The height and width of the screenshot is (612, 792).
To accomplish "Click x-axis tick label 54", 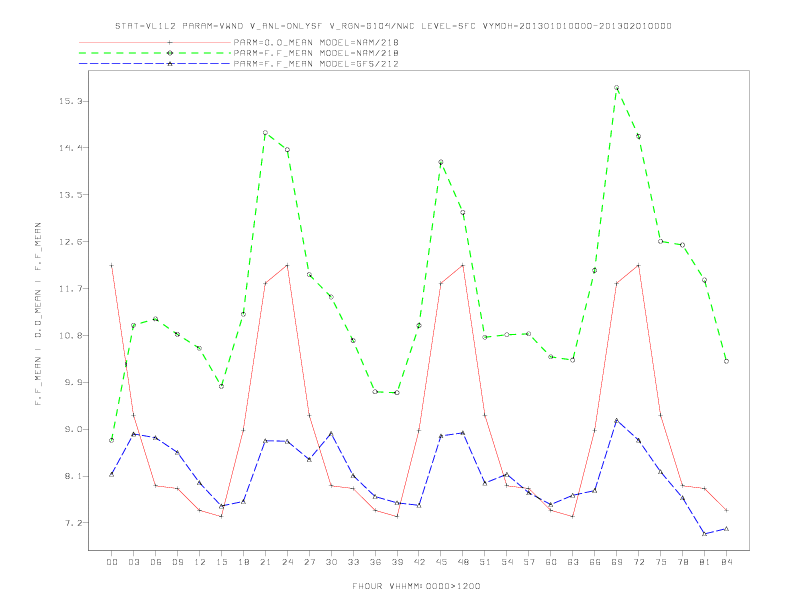I will pyautogui.click(x=507, y=562).
